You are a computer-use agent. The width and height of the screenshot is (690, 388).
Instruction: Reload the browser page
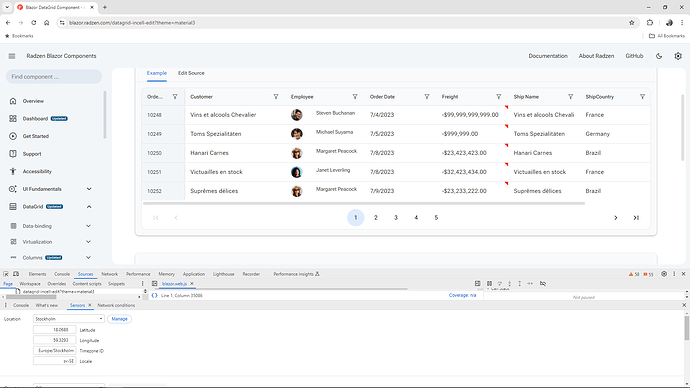pos(33,23)
